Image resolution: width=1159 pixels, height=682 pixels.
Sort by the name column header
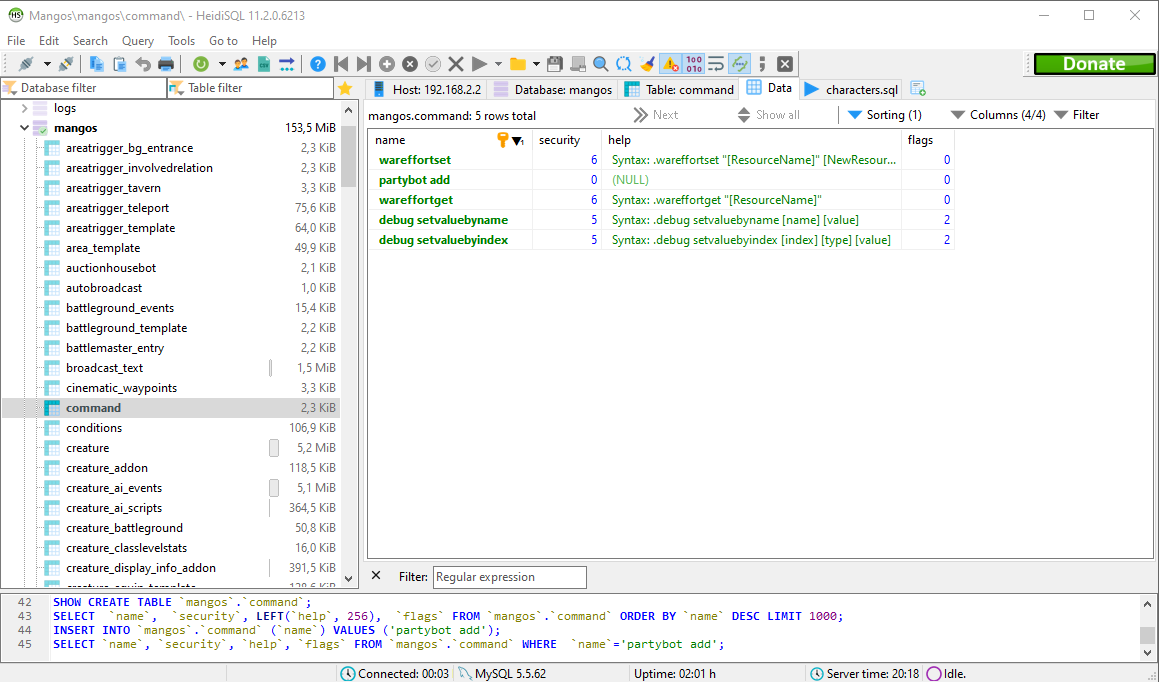[x=450, y=140]
